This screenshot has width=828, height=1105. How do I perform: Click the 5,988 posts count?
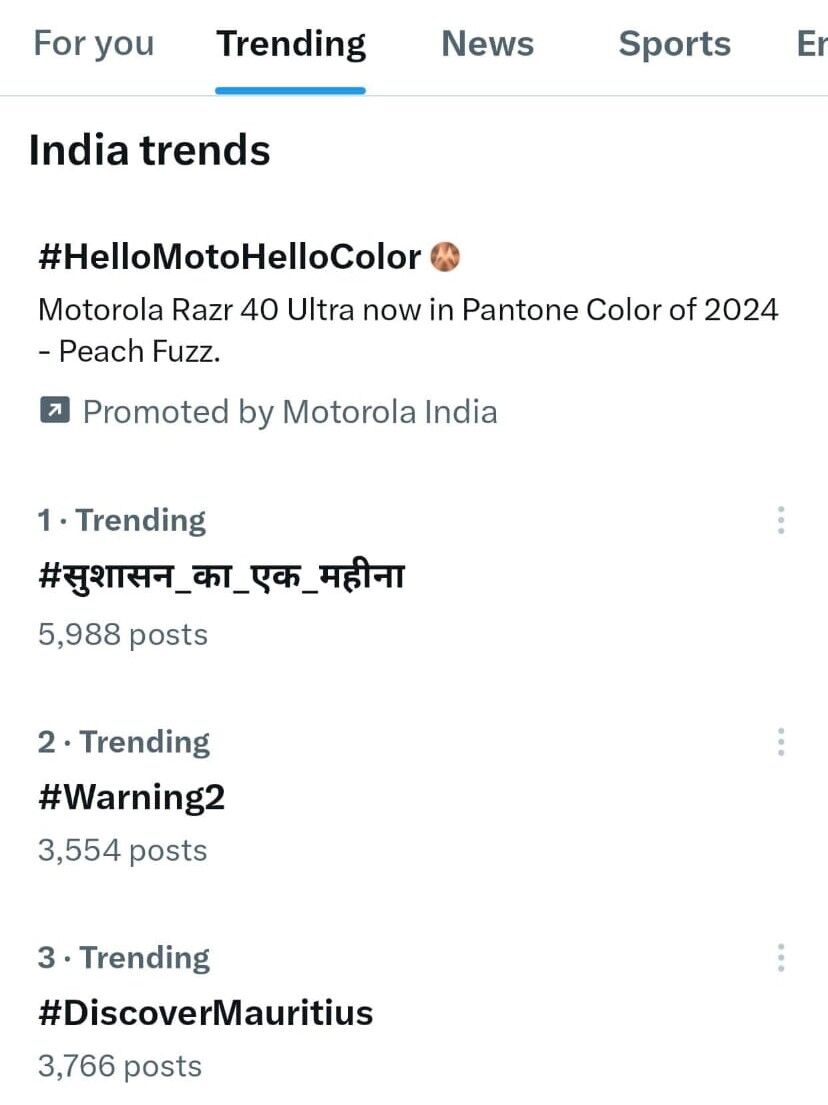(x=123, y=635)
